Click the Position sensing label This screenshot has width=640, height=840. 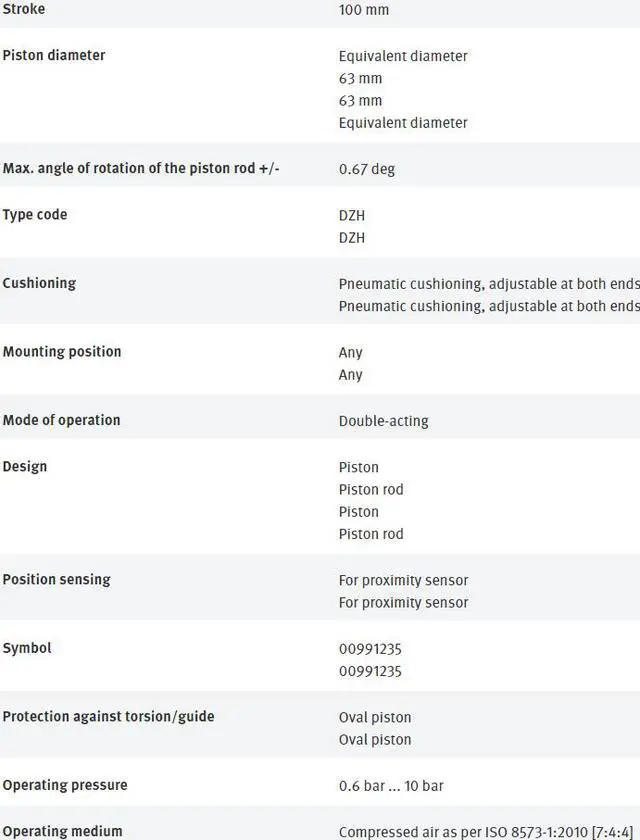click(57, 579)
